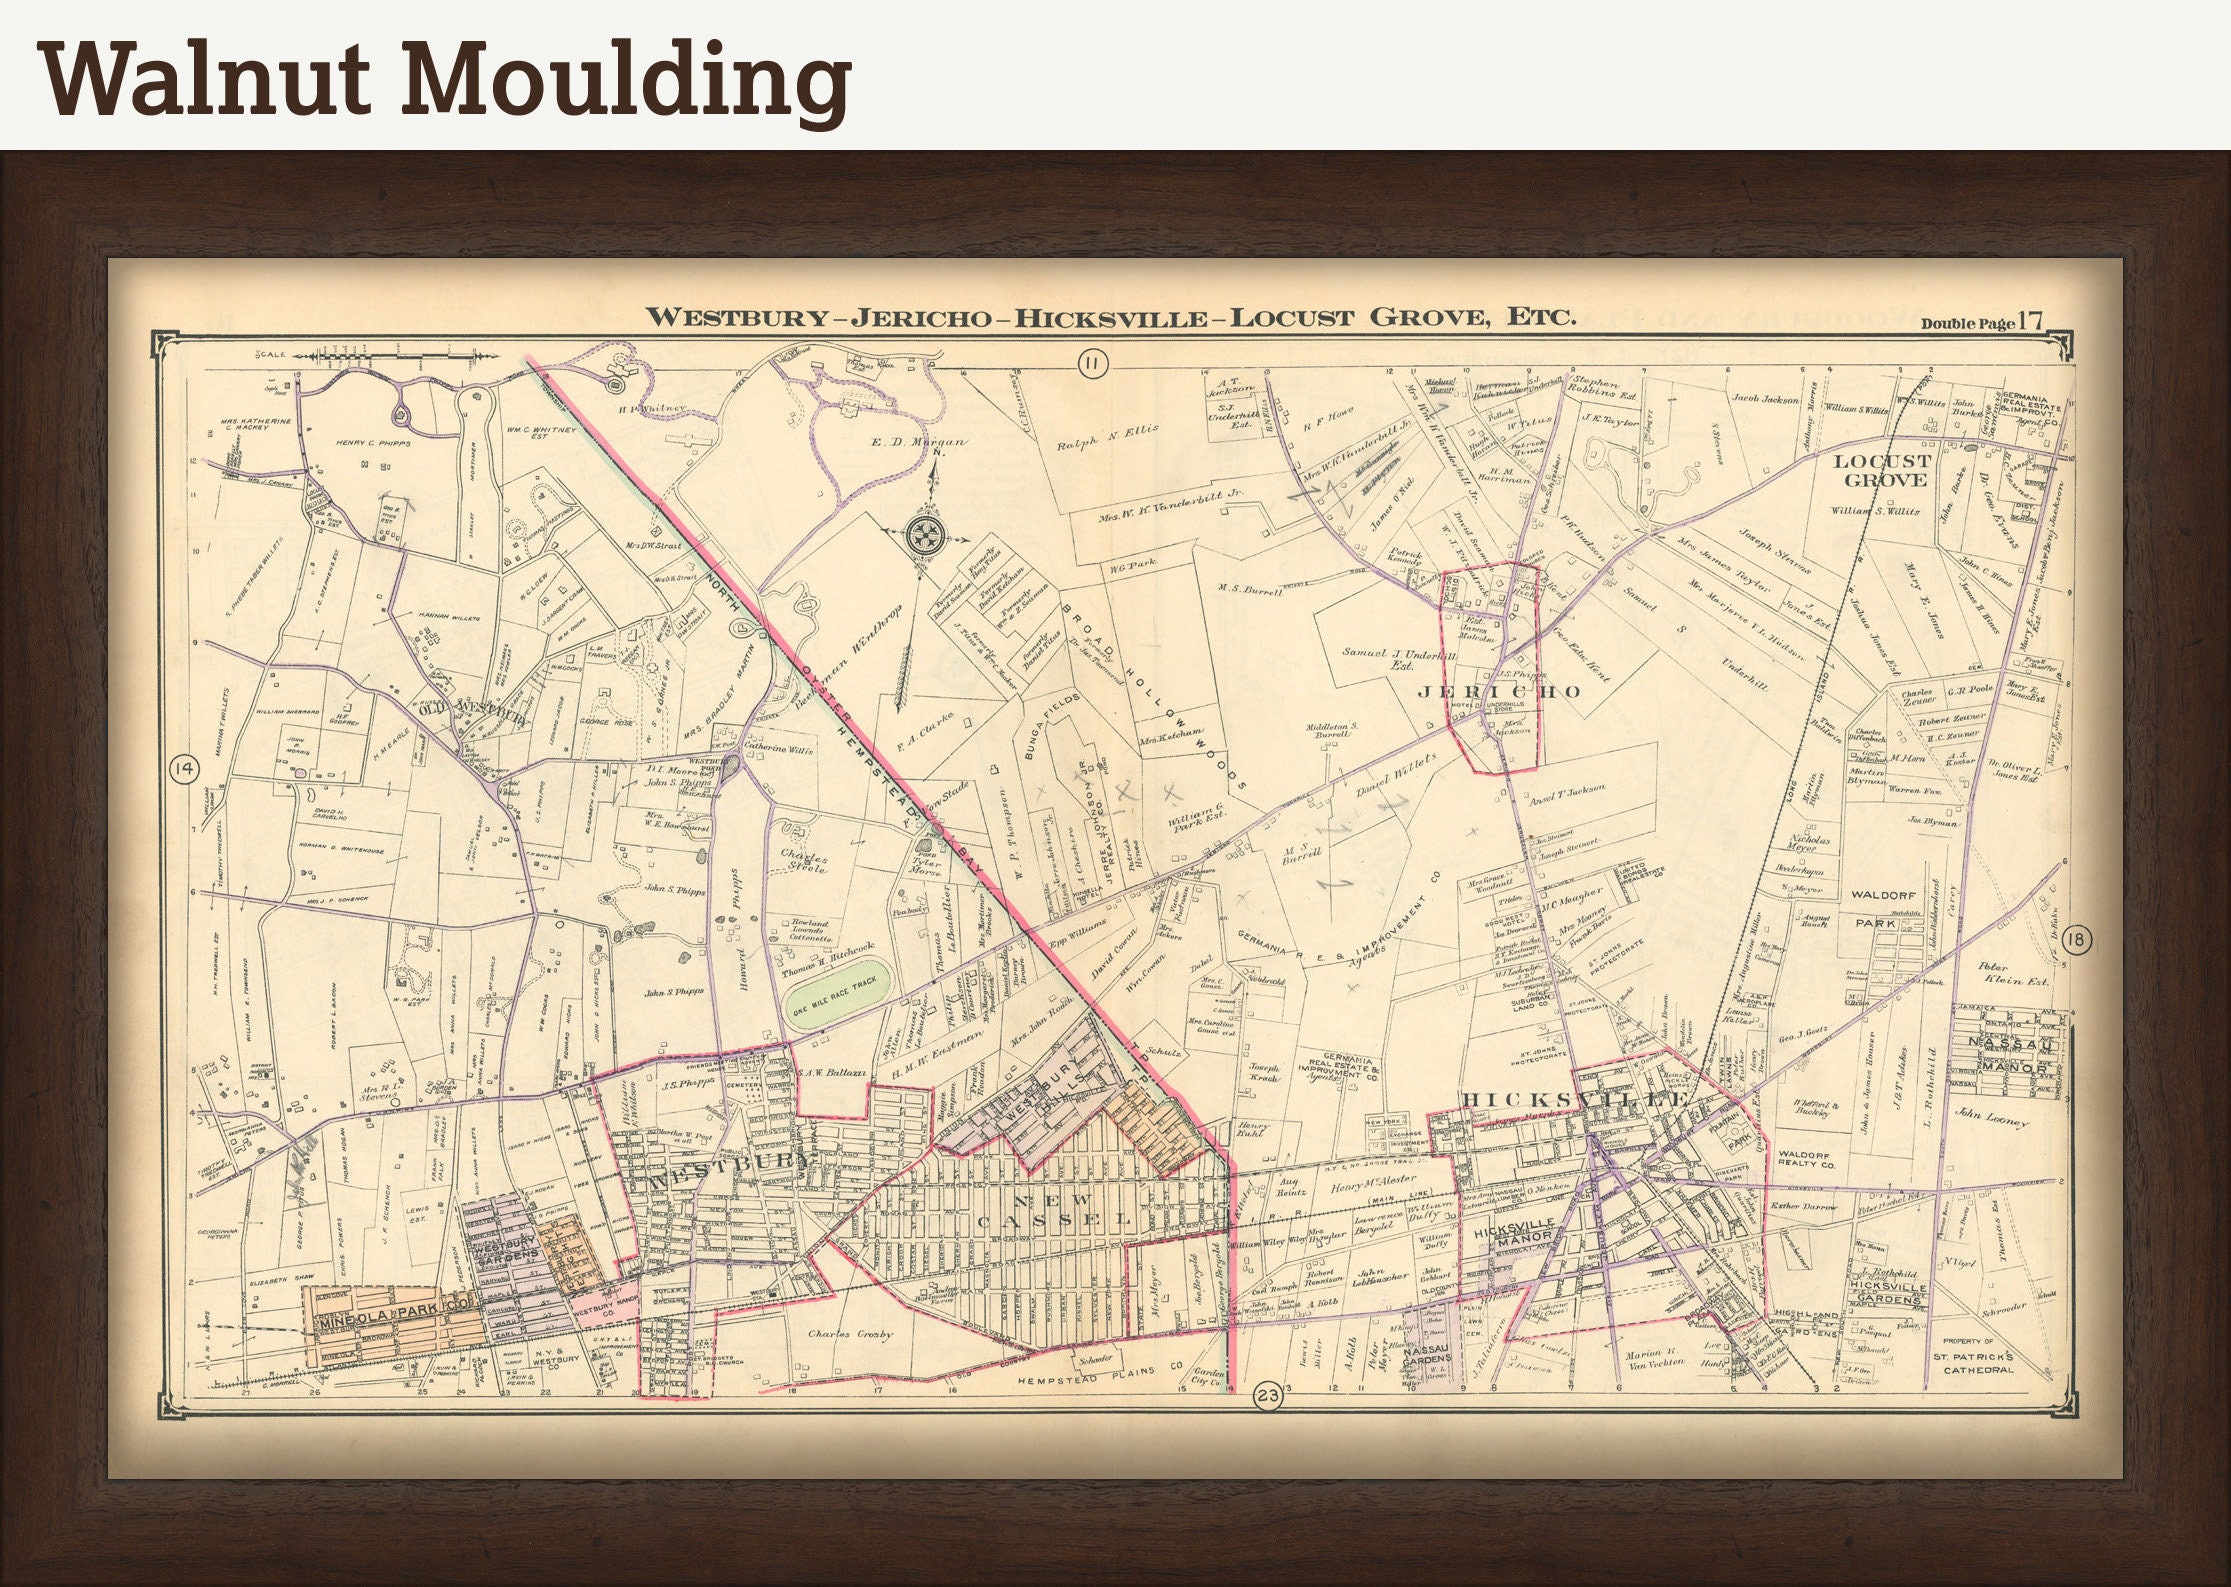Screen dimensions: 2231x1587
Task: Click the circled number 14 marker
Action: [x=185, y=769]
